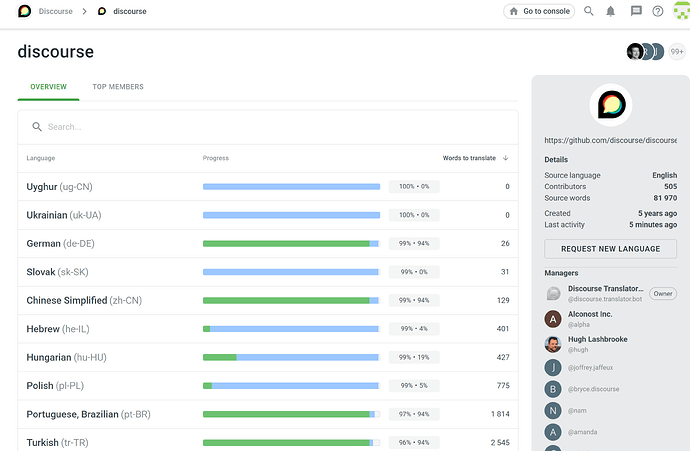
Task: Click the Discourse logo in the header
Action: 25,11
